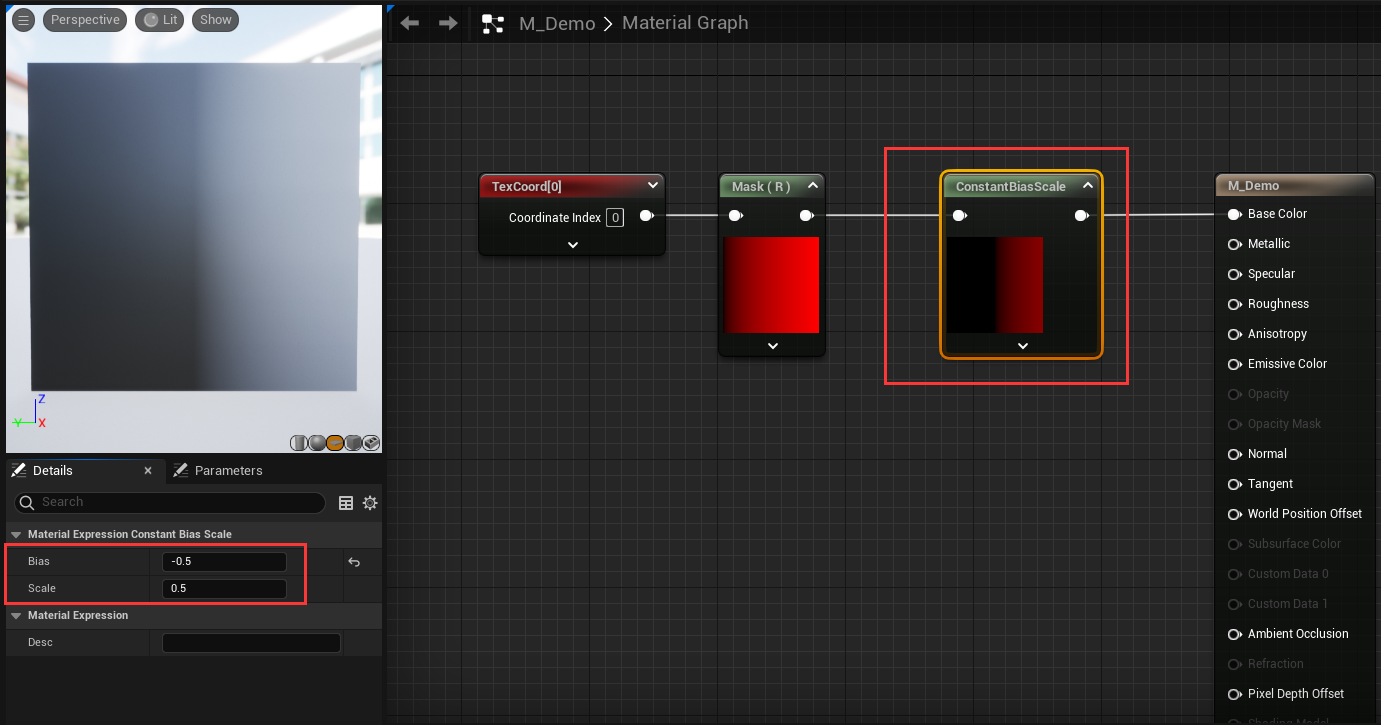
Task: Open the Perspective view mode dropdown
Action: click(x=85, y=20)
